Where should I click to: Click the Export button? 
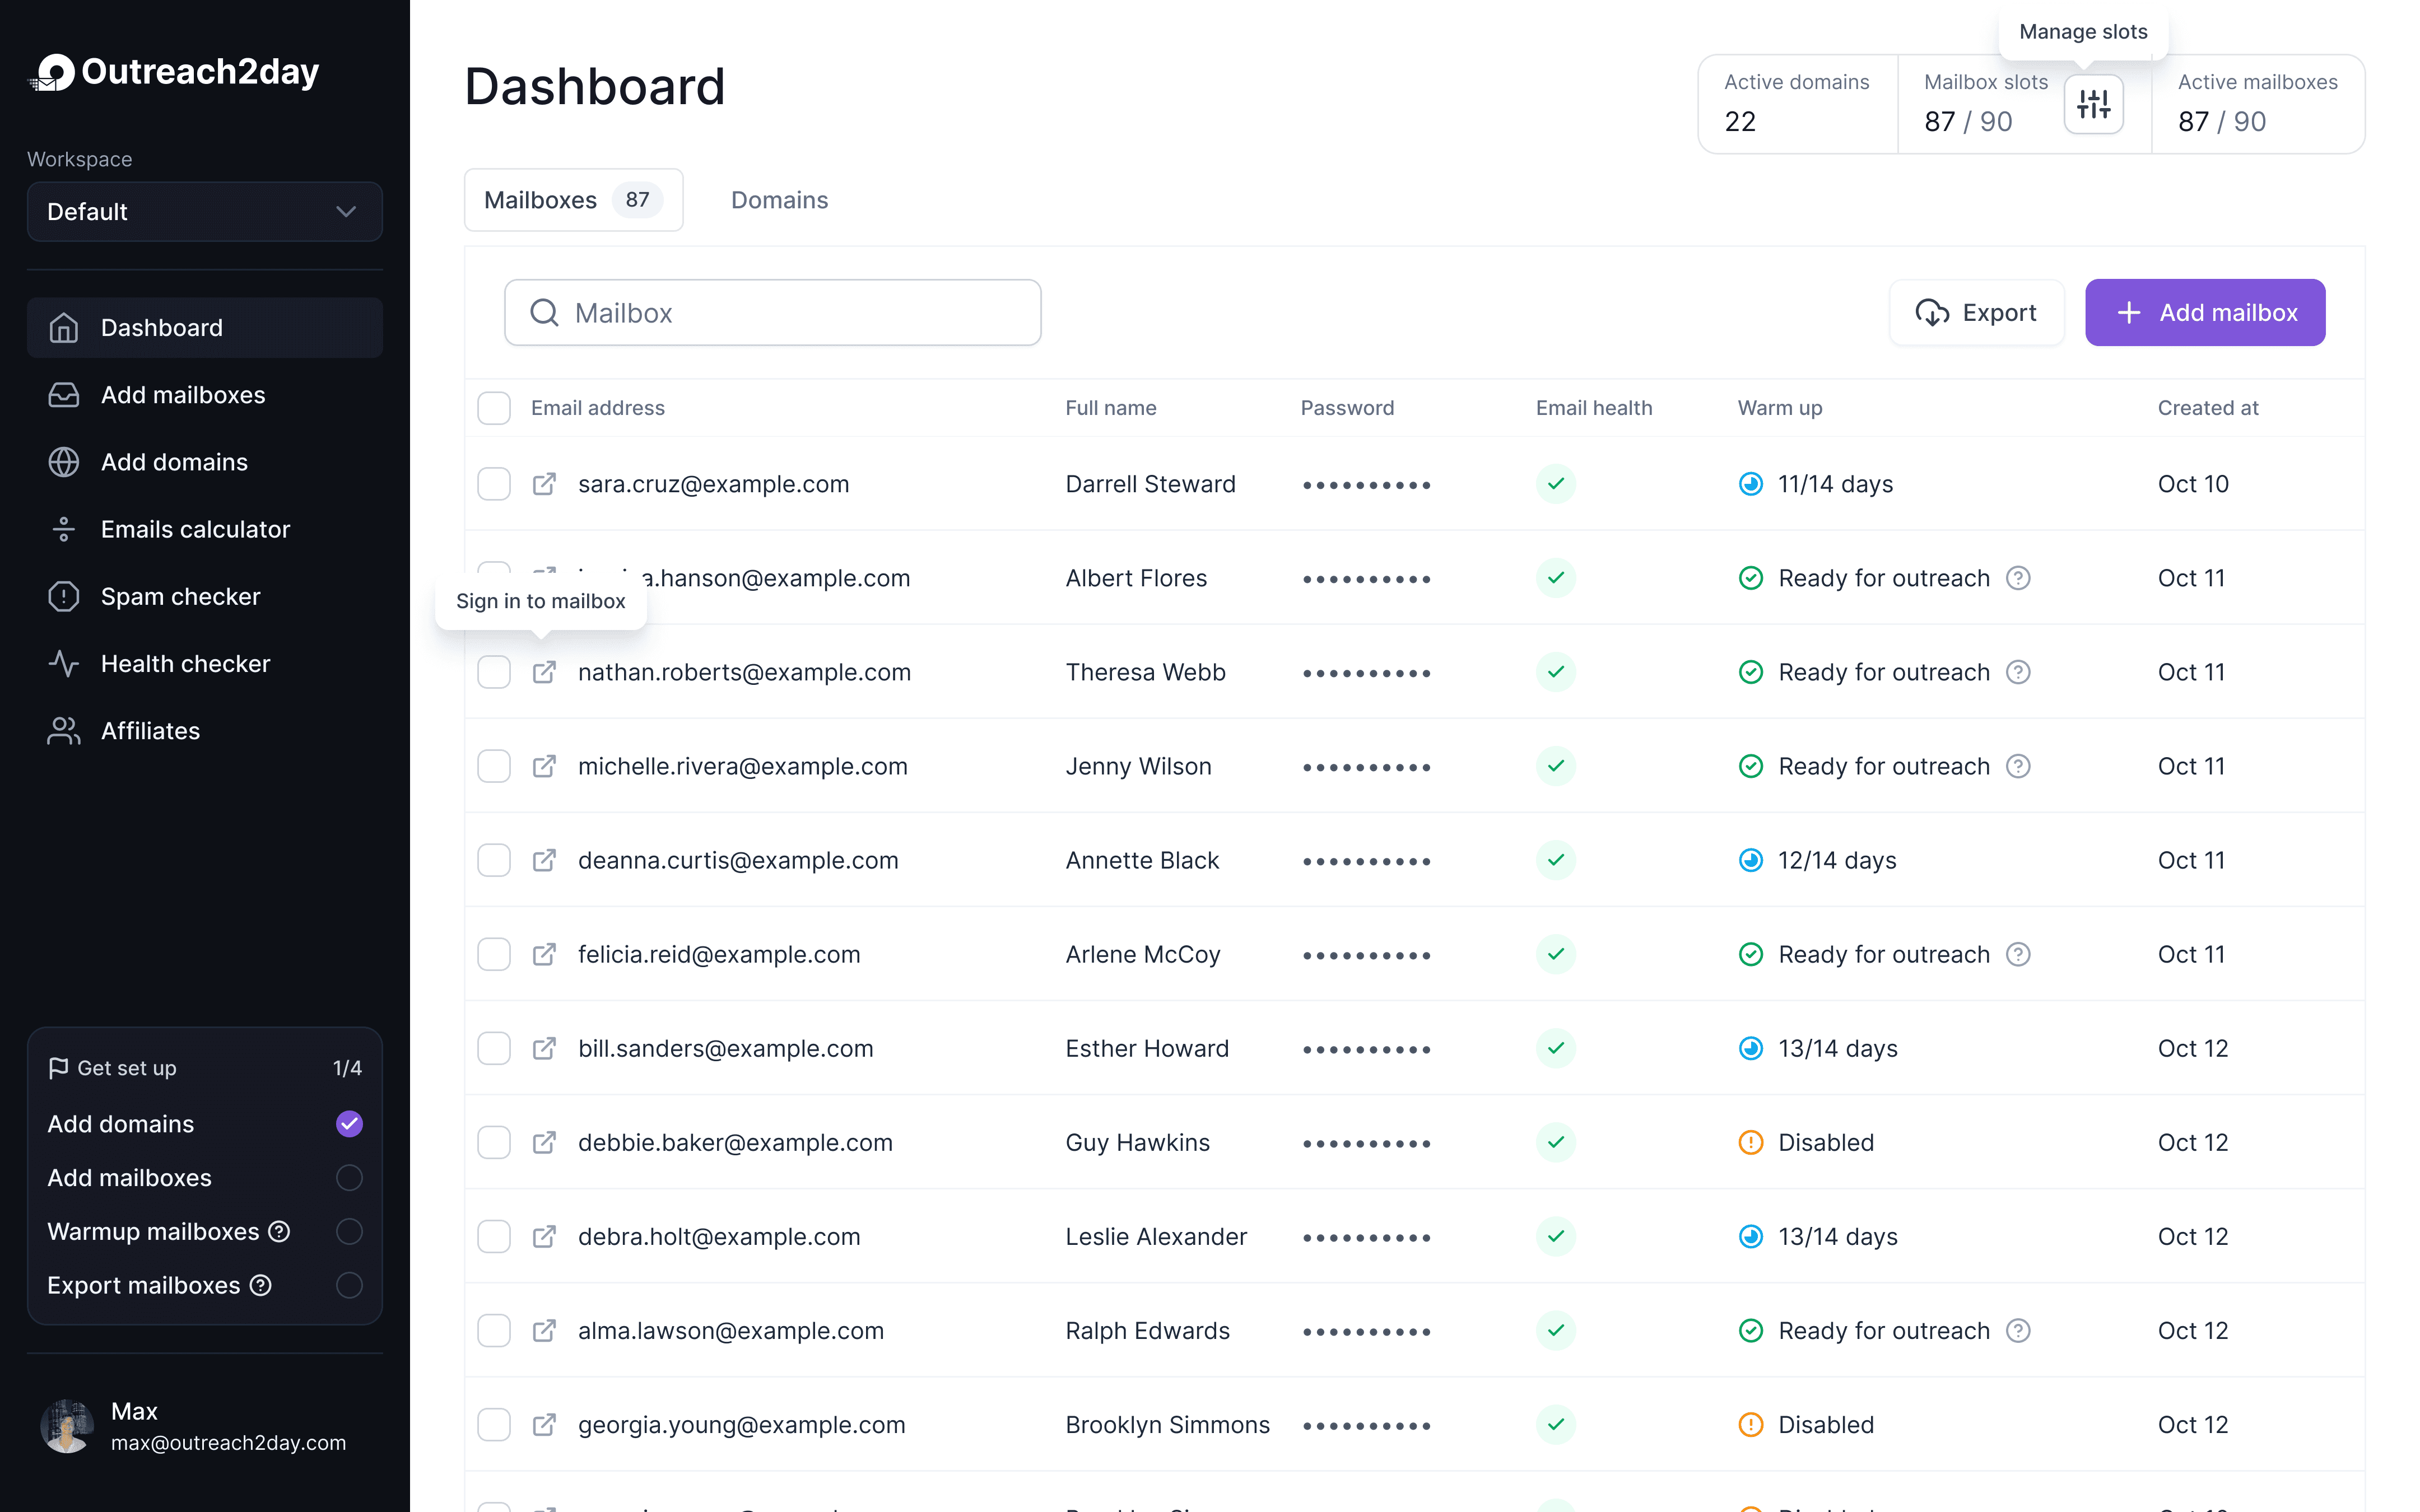[x=1976, y=313]
